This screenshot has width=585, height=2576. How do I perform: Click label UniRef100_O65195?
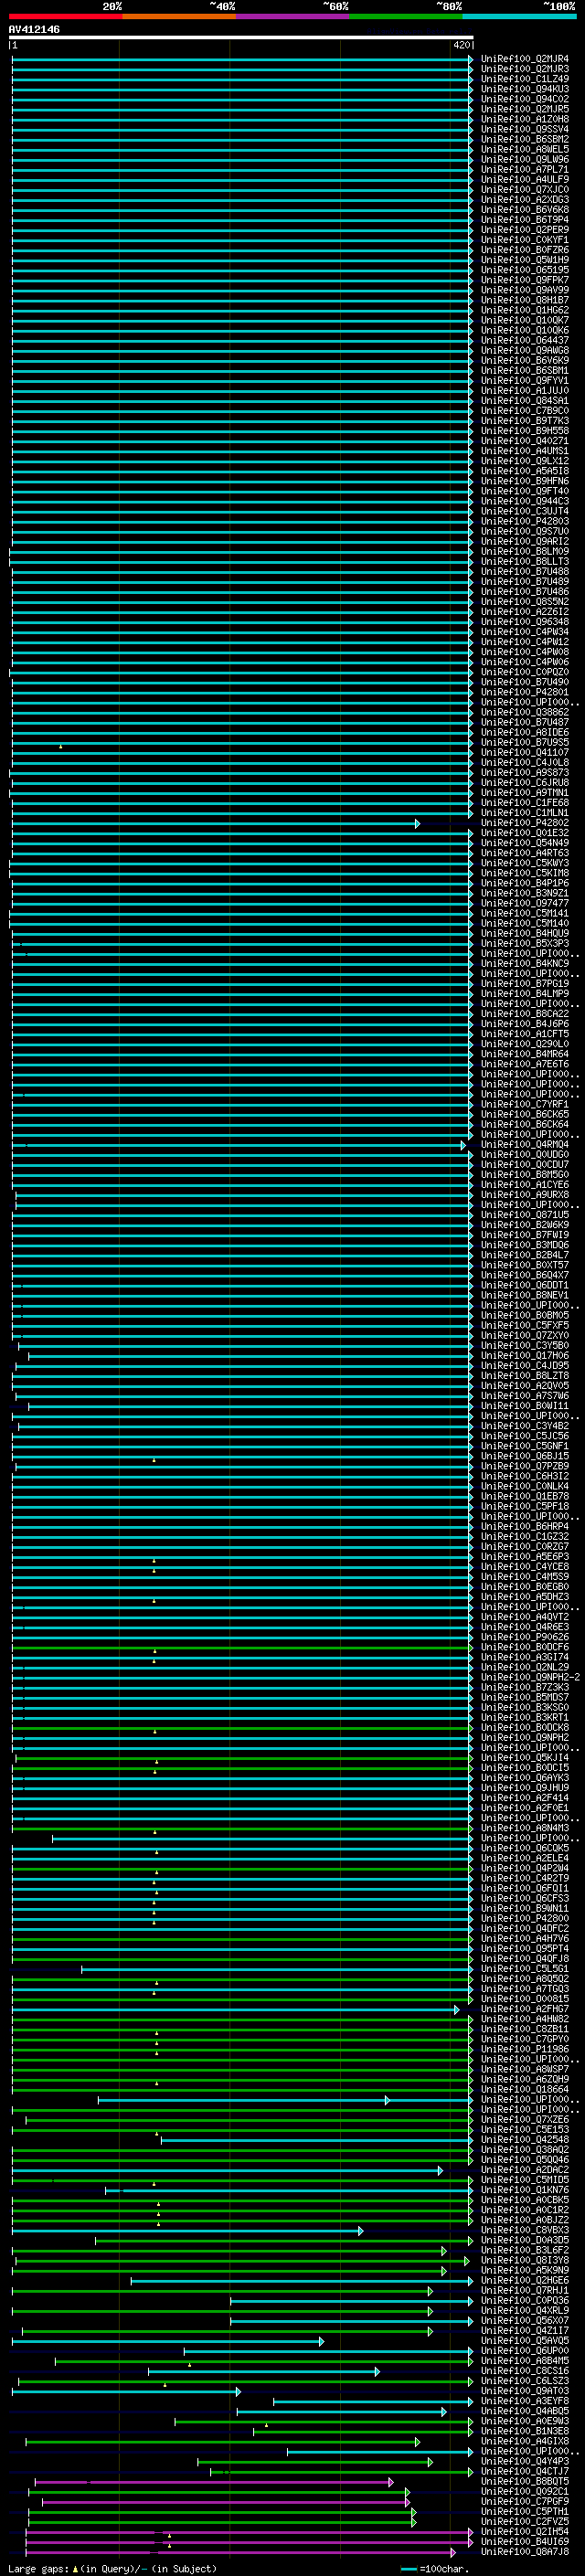pyautogui.click(x=525, y=270)
